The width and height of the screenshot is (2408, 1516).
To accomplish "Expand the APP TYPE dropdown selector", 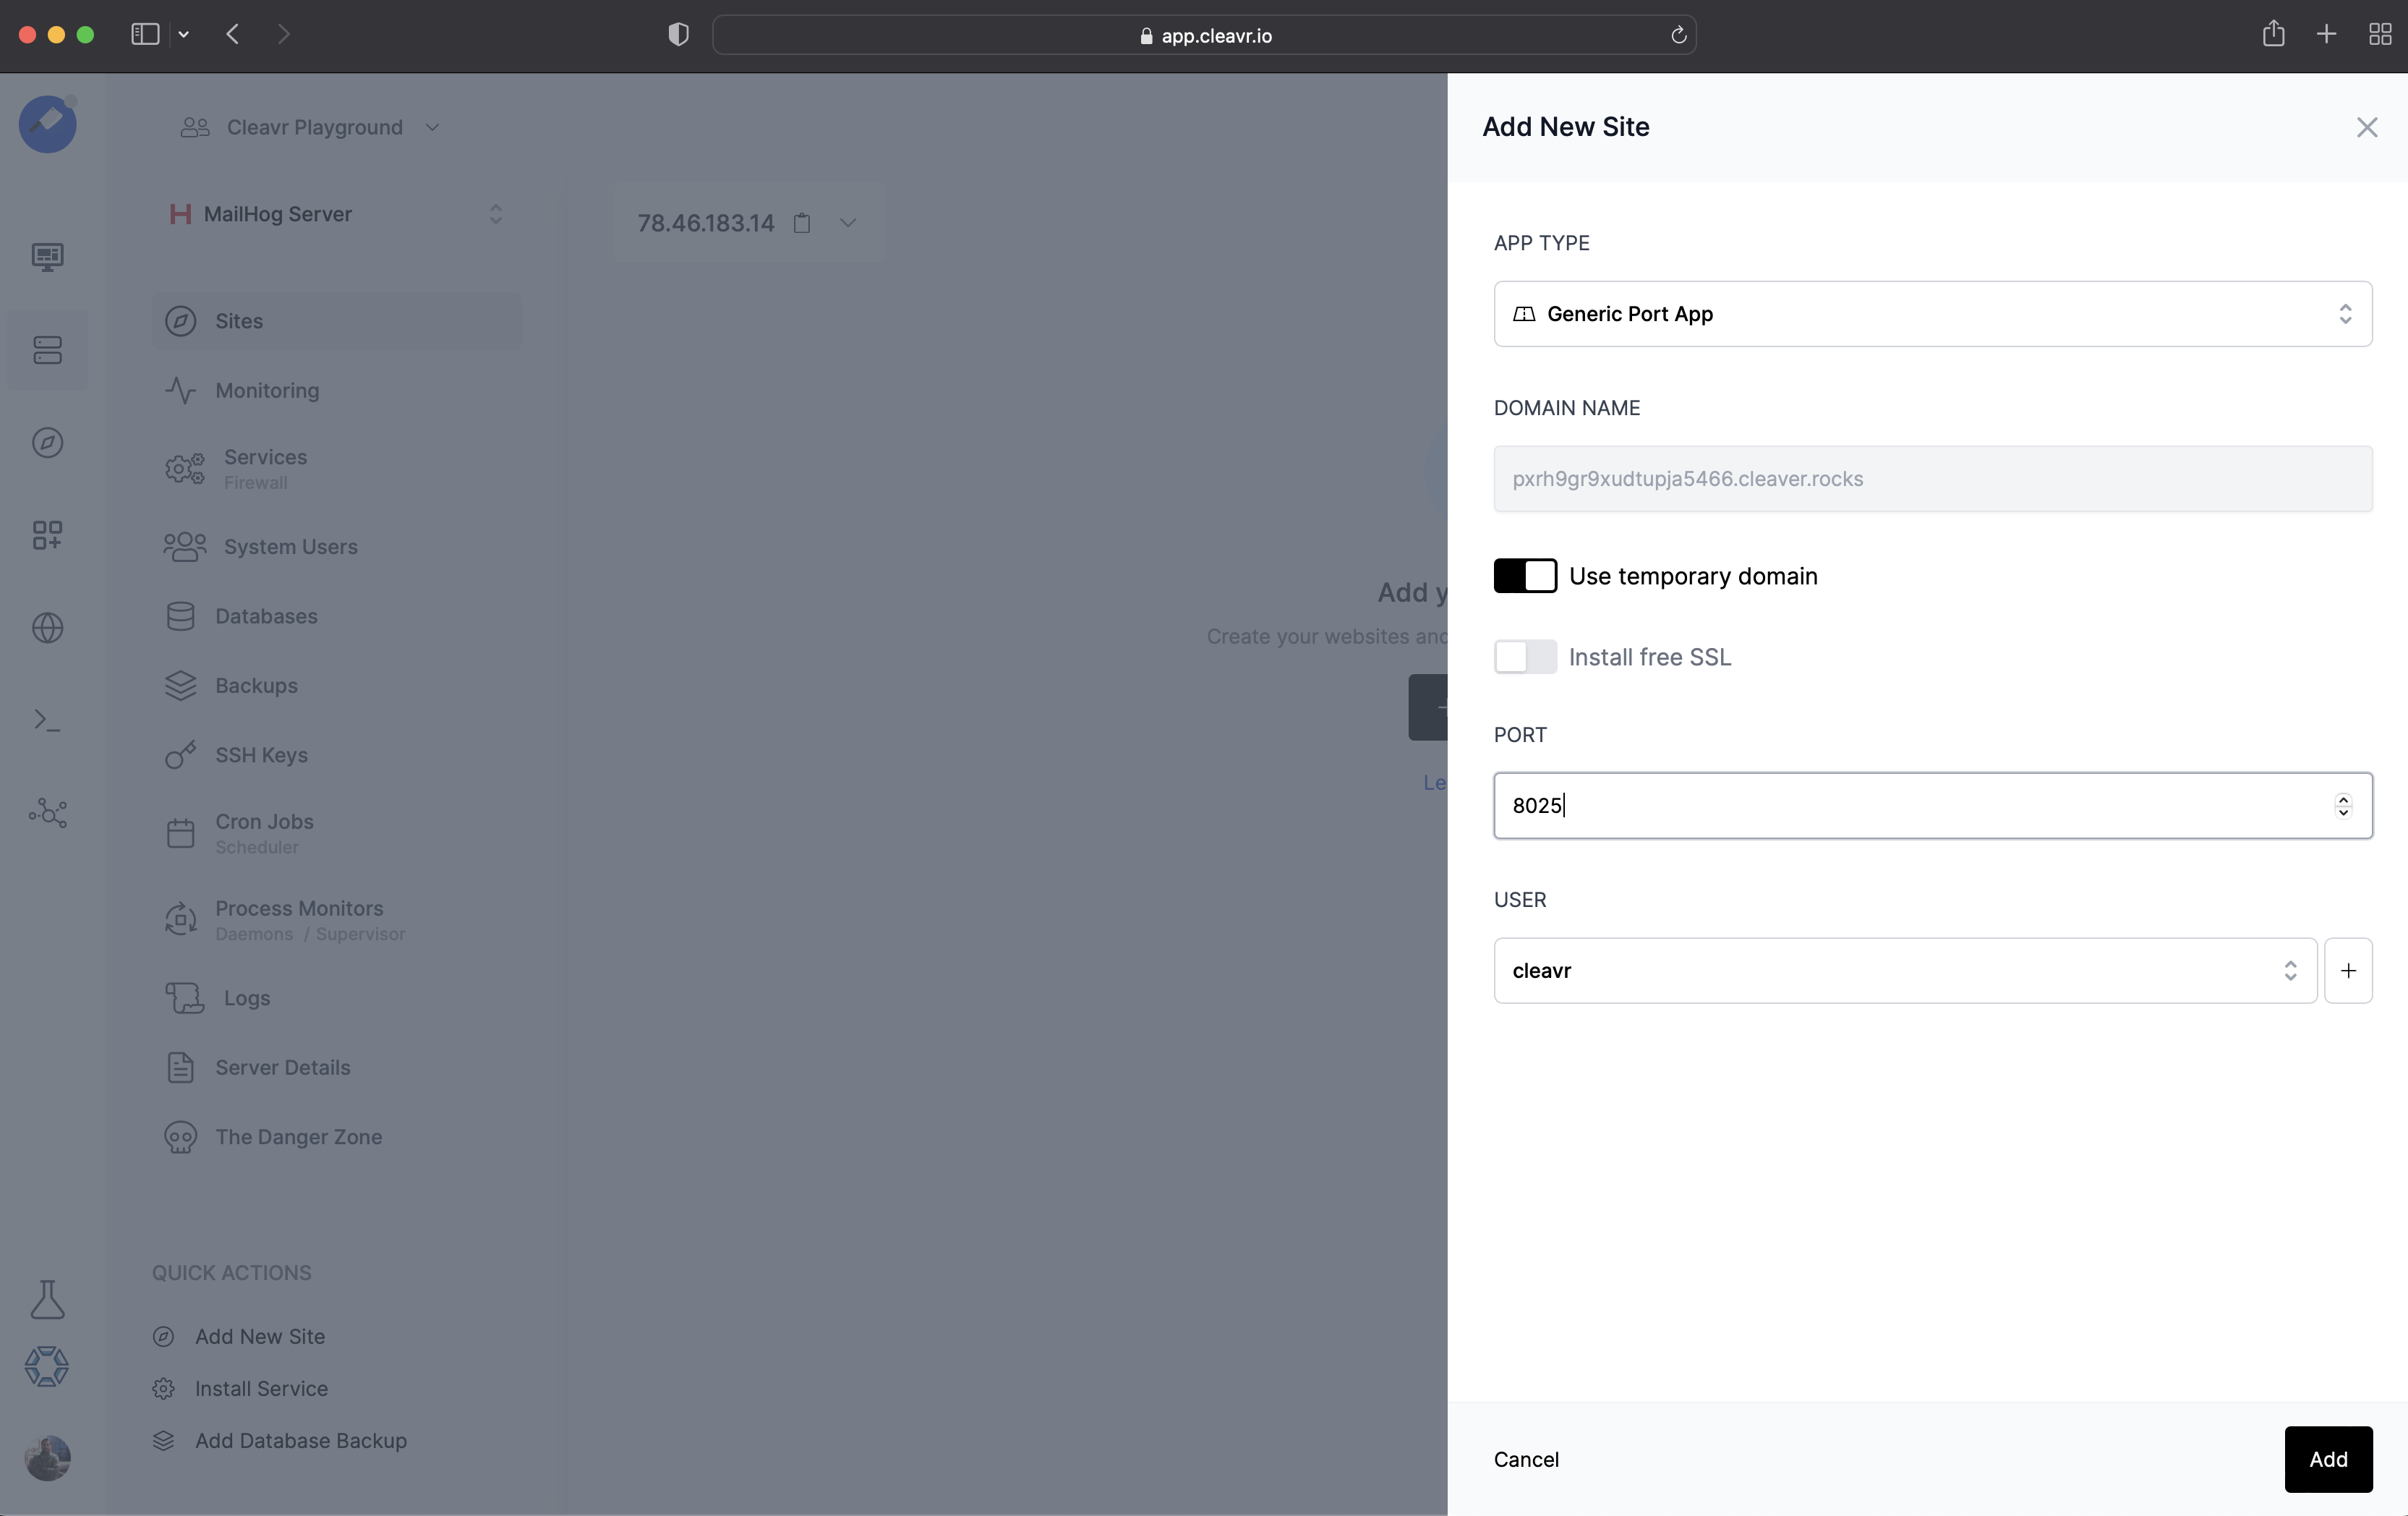I will (x=1933, y=312).
